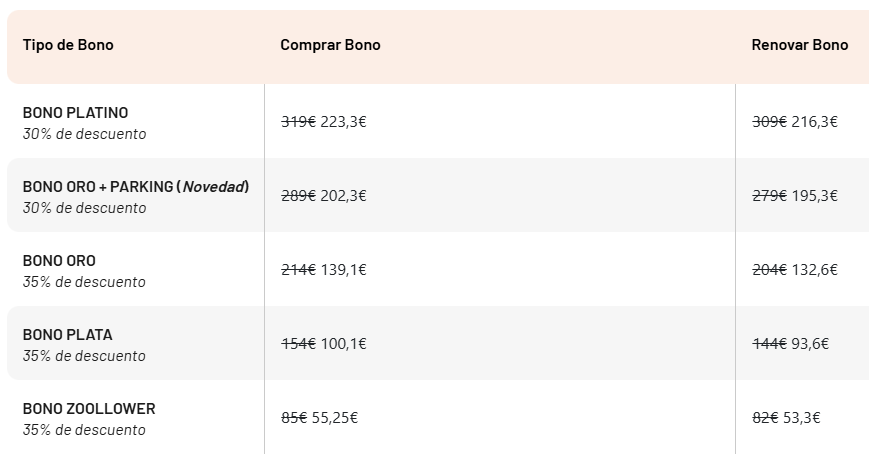Click the Comprar Bono column header
869x471 pixels.
coord(330,45)
